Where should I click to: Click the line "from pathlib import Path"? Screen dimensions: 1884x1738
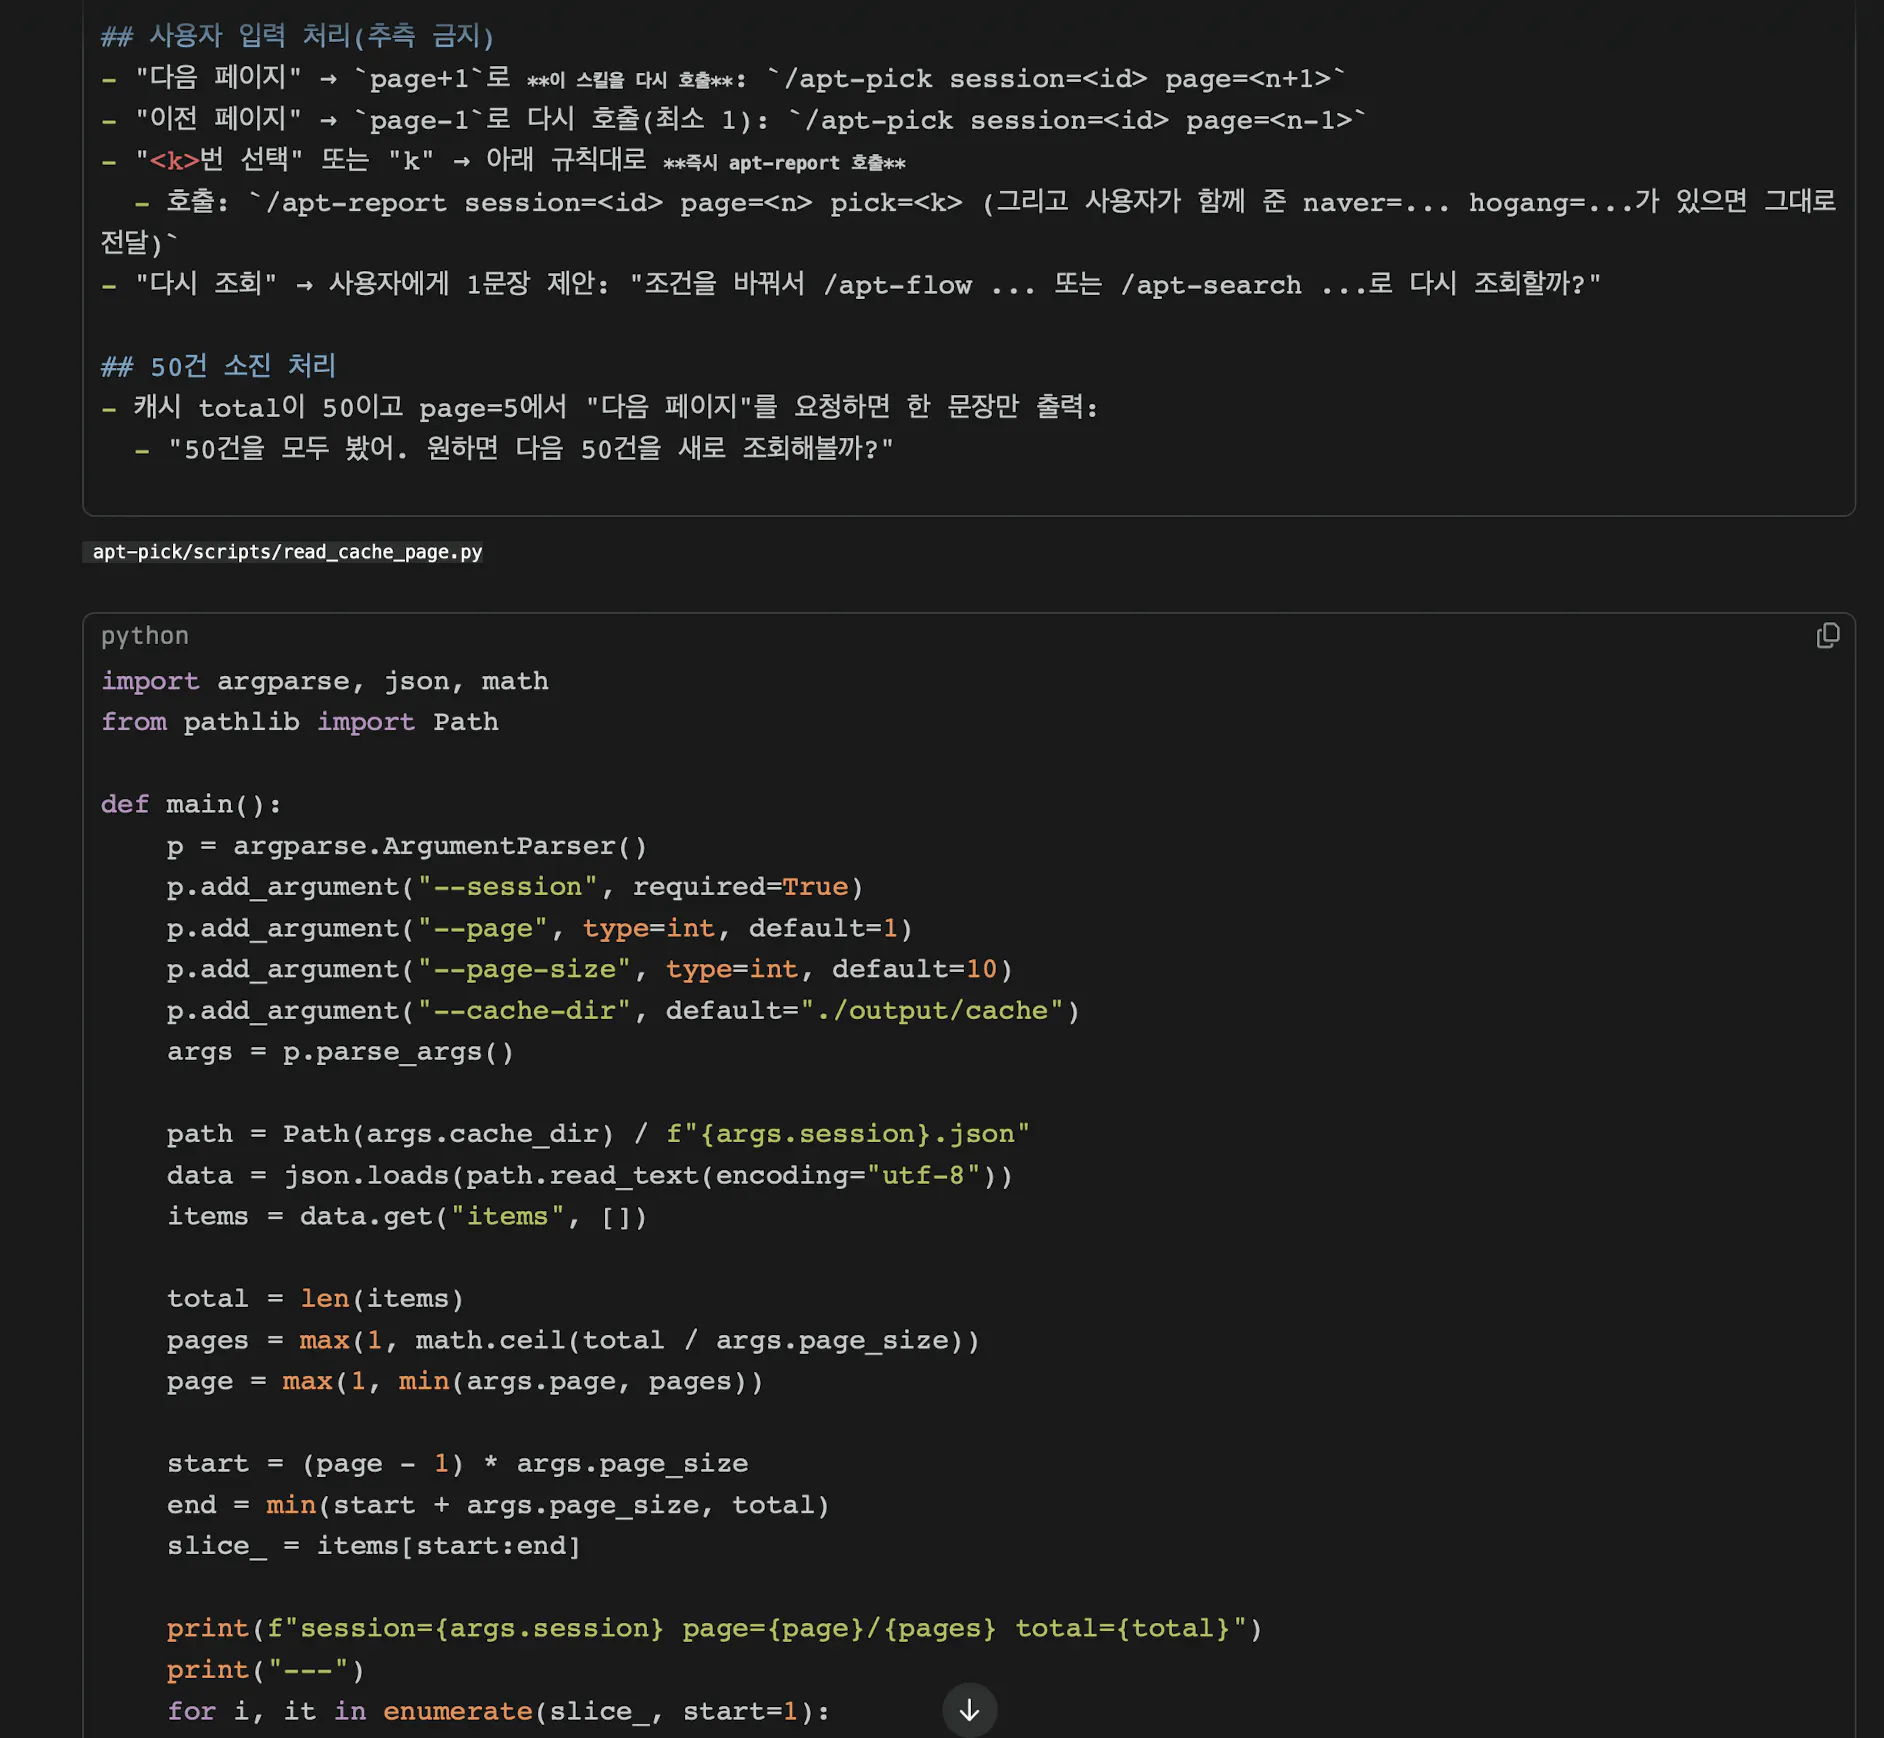(300, 722)
